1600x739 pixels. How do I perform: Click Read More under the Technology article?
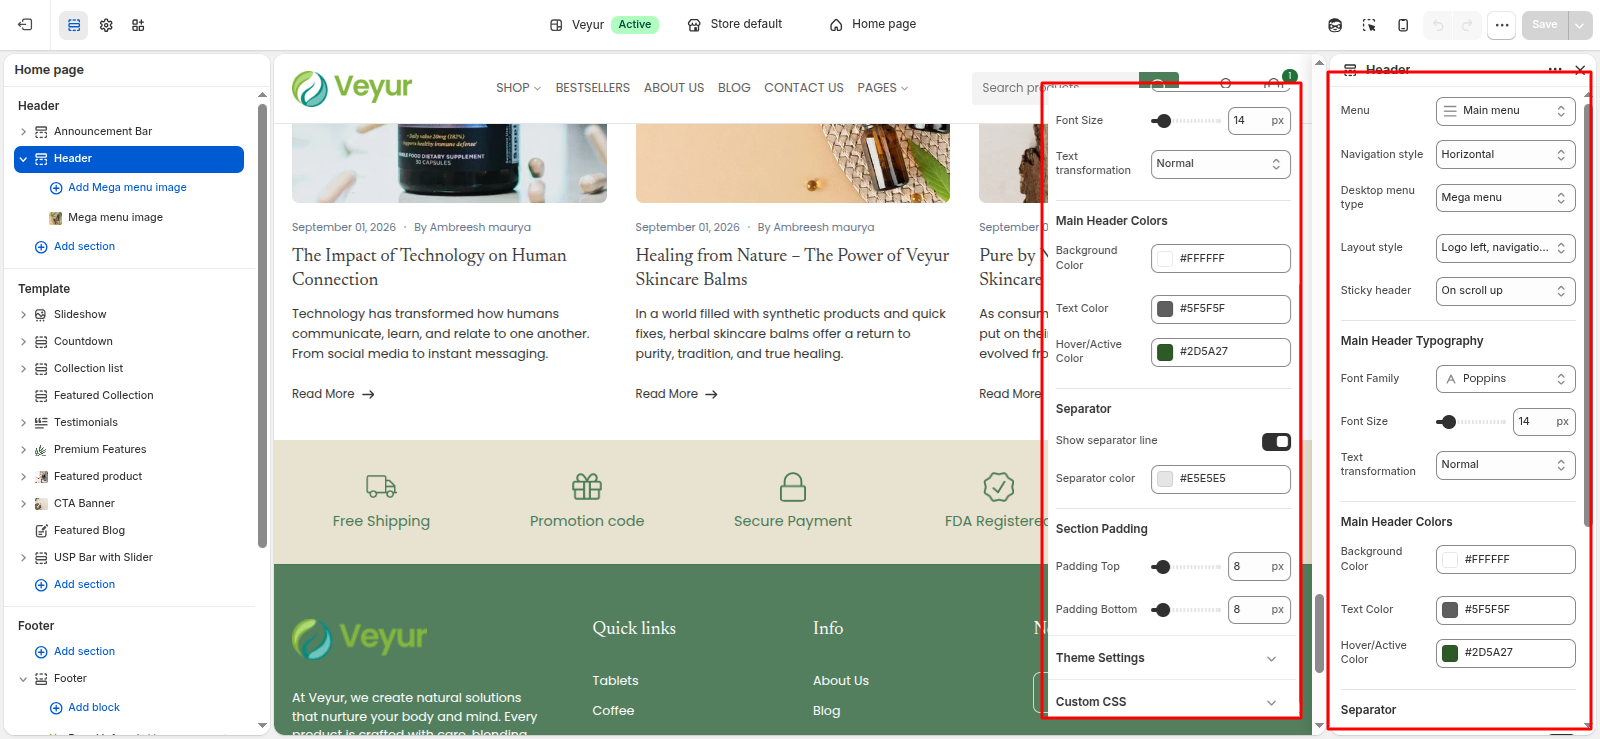tap(333, 394)
